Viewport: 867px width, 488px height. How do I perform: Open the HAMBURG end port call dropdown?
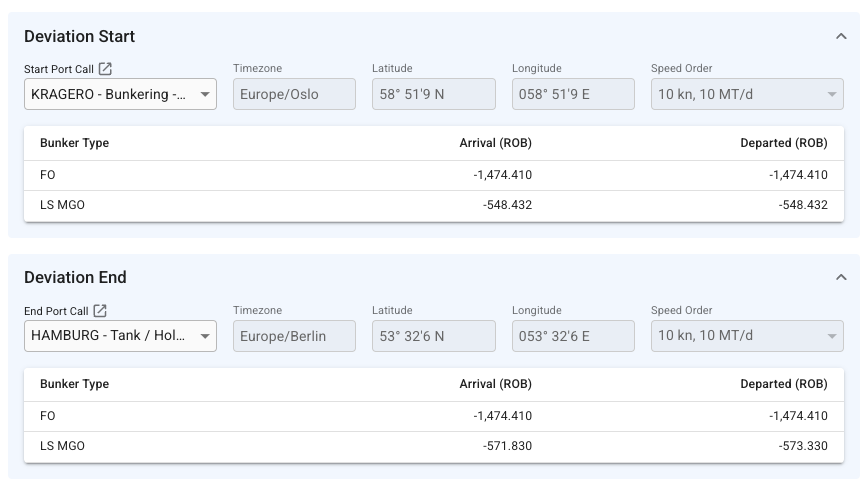pyautogui.click(x=120, y=336)
